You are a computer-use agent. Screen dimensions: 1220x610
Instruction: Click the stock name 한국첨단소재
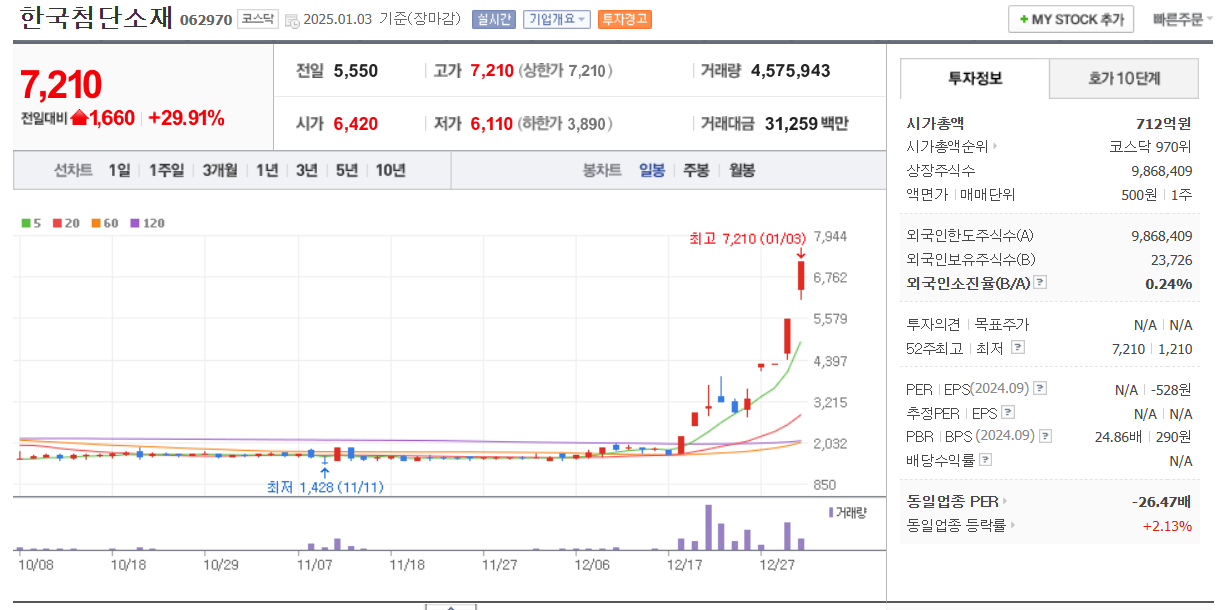(96, 18)
